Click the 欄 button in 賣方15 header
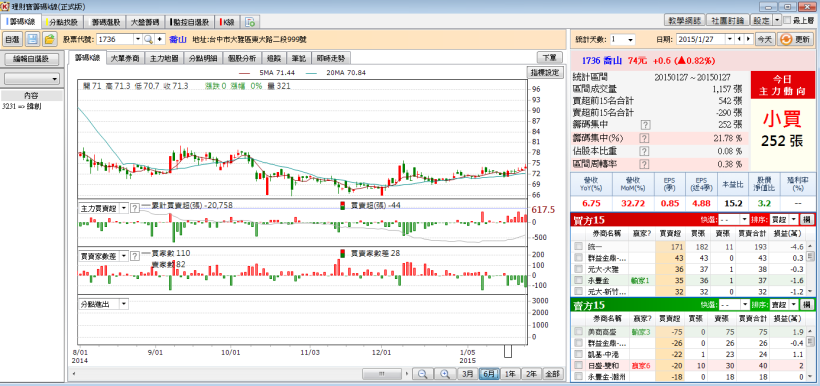This screenshot has width=820, height=386. (x=806, y=304)
